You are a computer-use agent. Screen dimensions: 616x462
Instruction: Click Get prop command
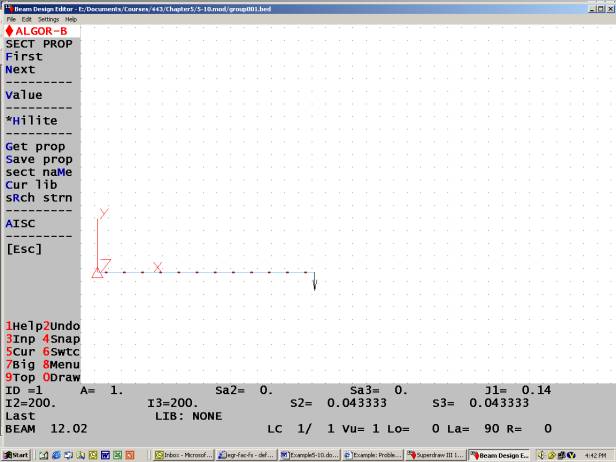click(35, 147)
